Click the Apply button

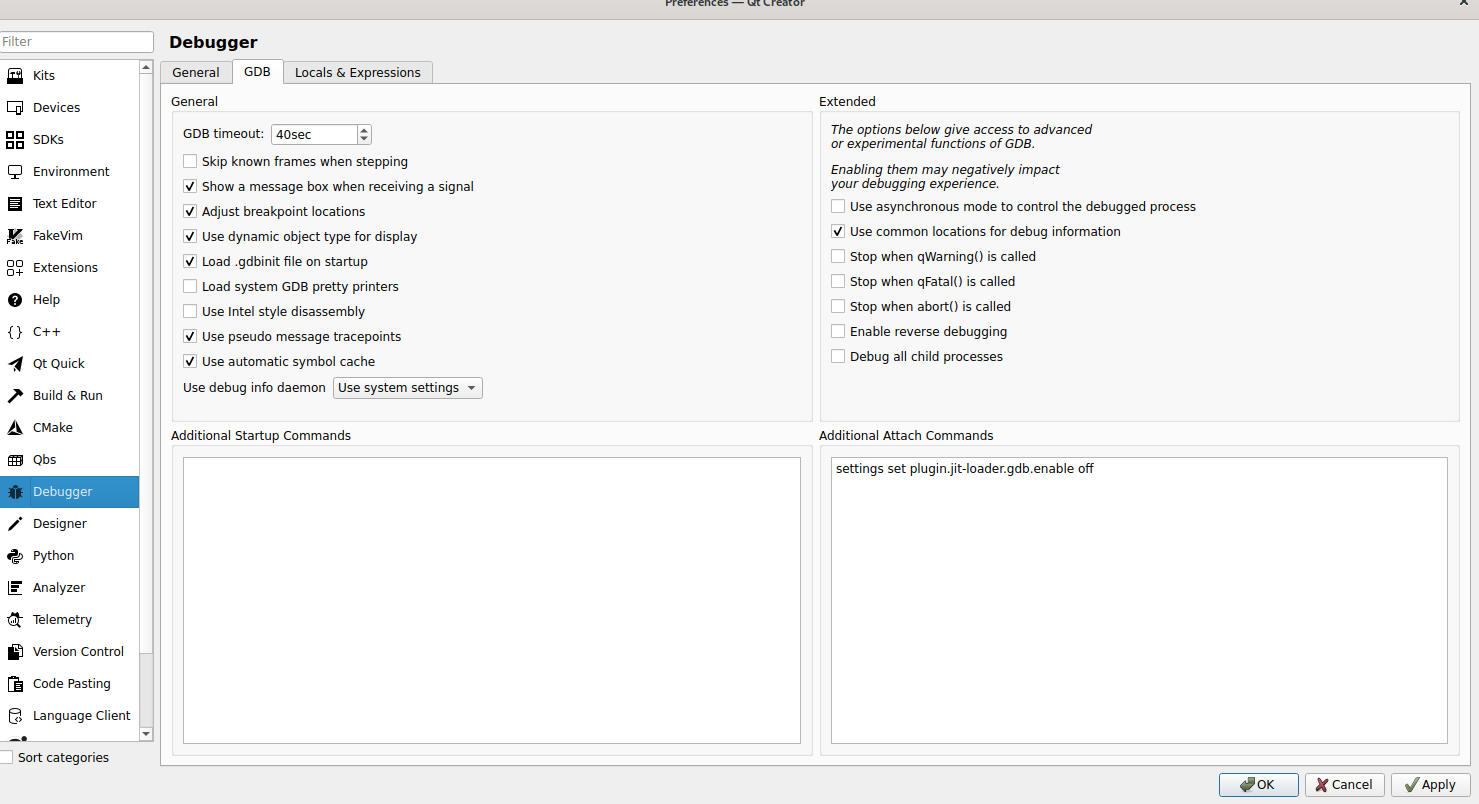click(1430, 785)
